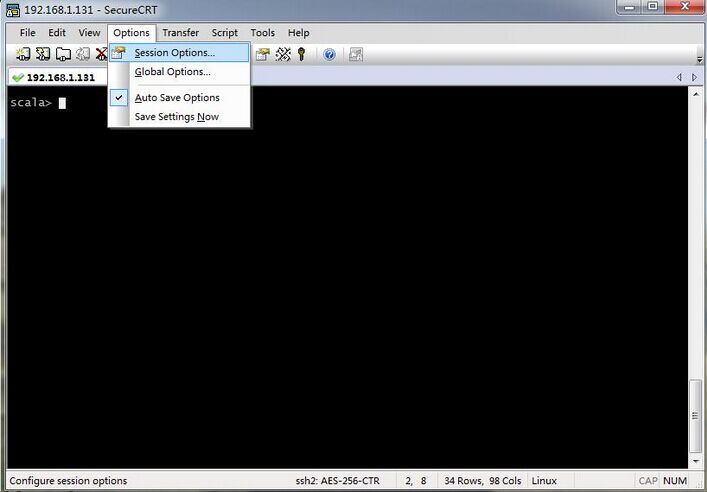Viewport: 707px width, 492px height.
Task: Click the Linux status bar entry
Action: 544,481
